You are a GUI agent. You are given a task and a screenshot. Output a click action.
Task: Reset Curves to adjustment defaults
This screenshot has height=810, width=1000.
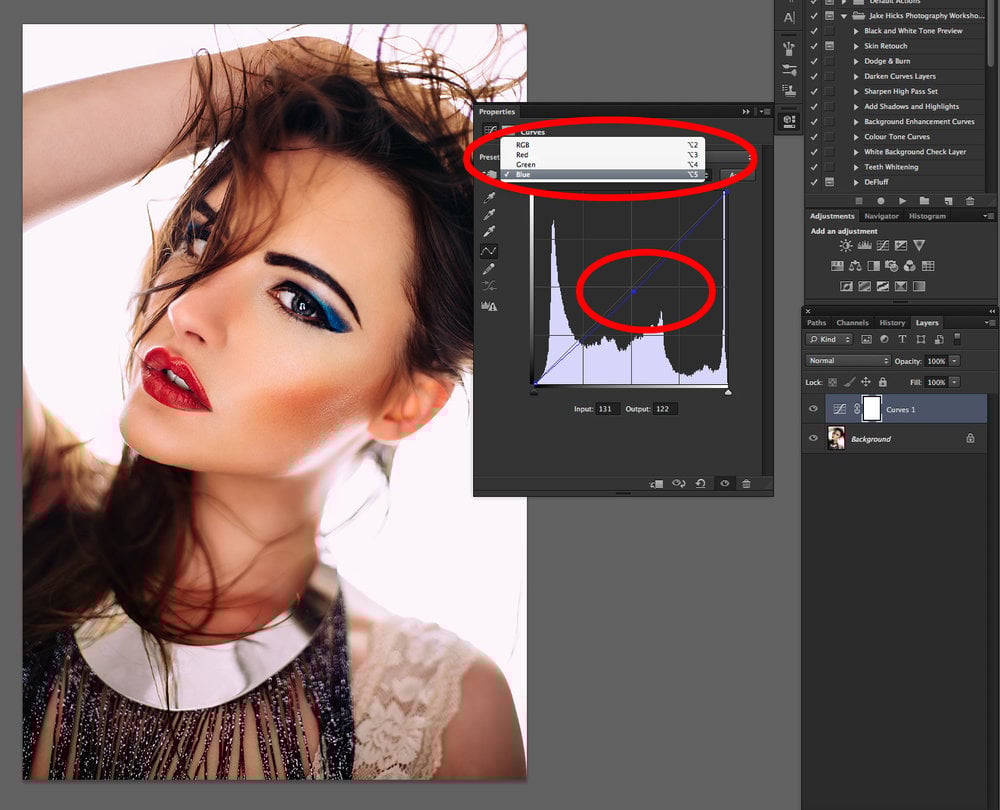(700, 484)
